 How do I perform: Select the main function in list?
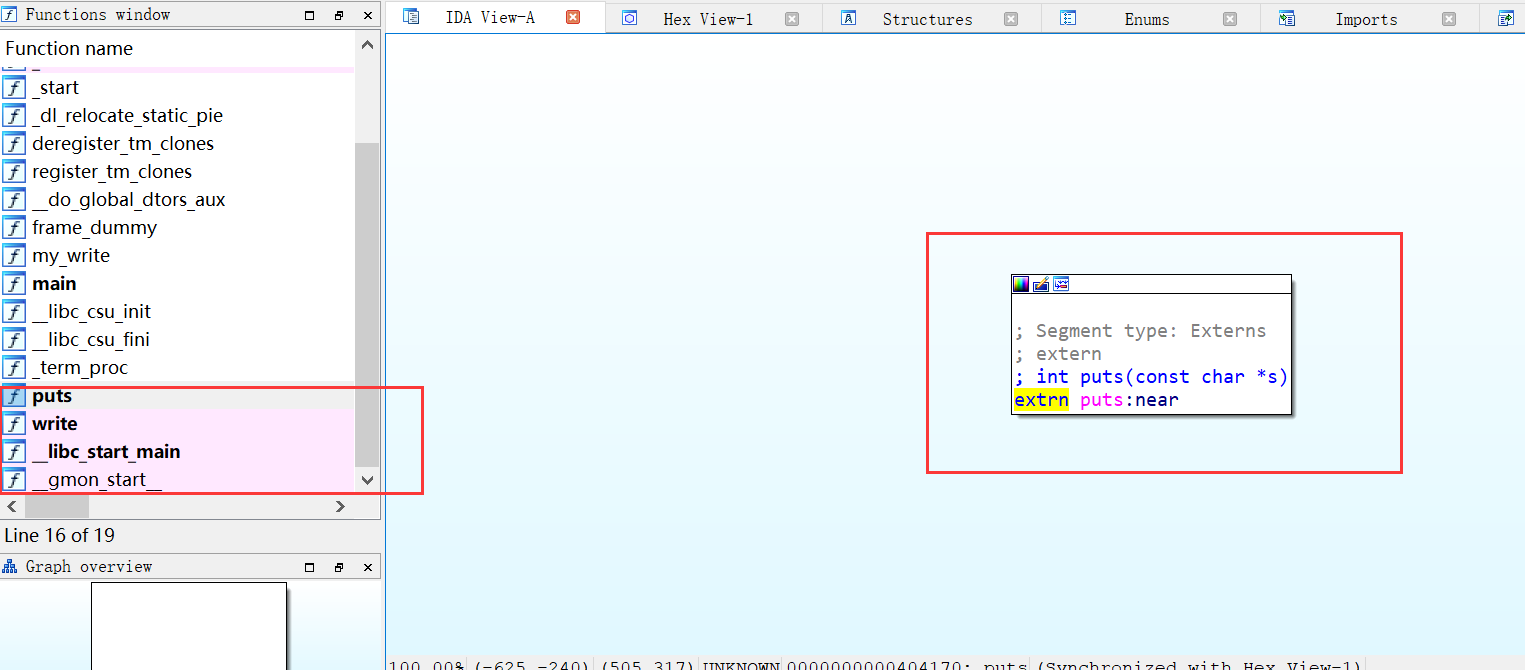click(54, 284)
